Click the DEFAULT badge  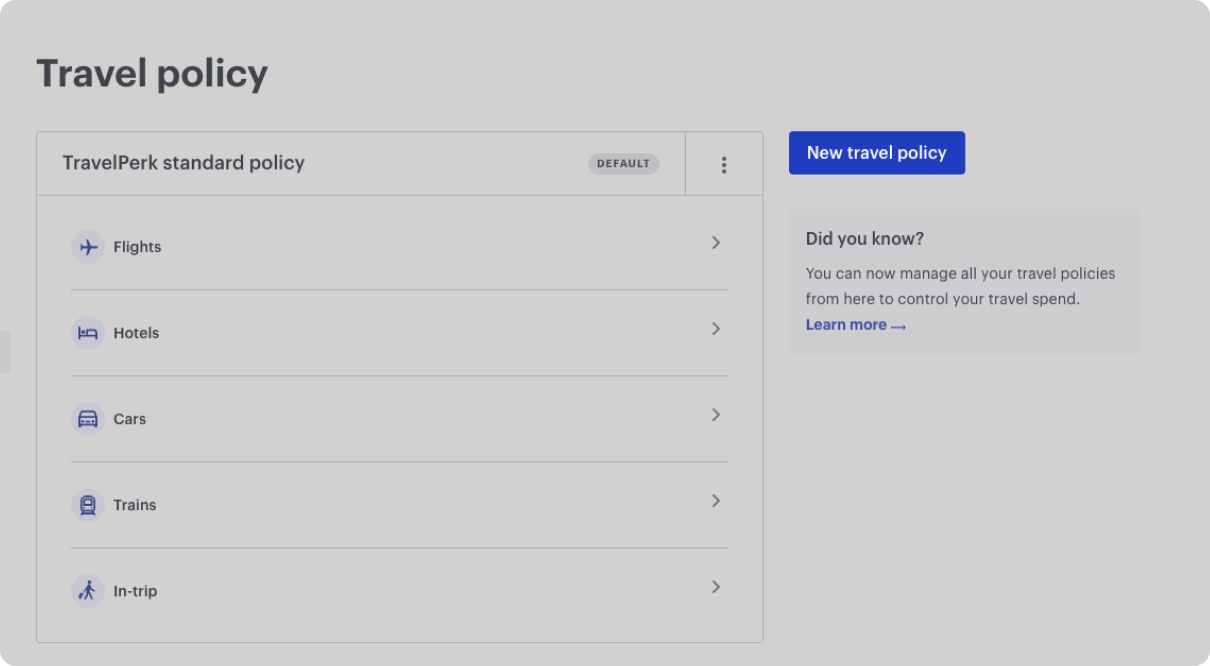point(624,164)
